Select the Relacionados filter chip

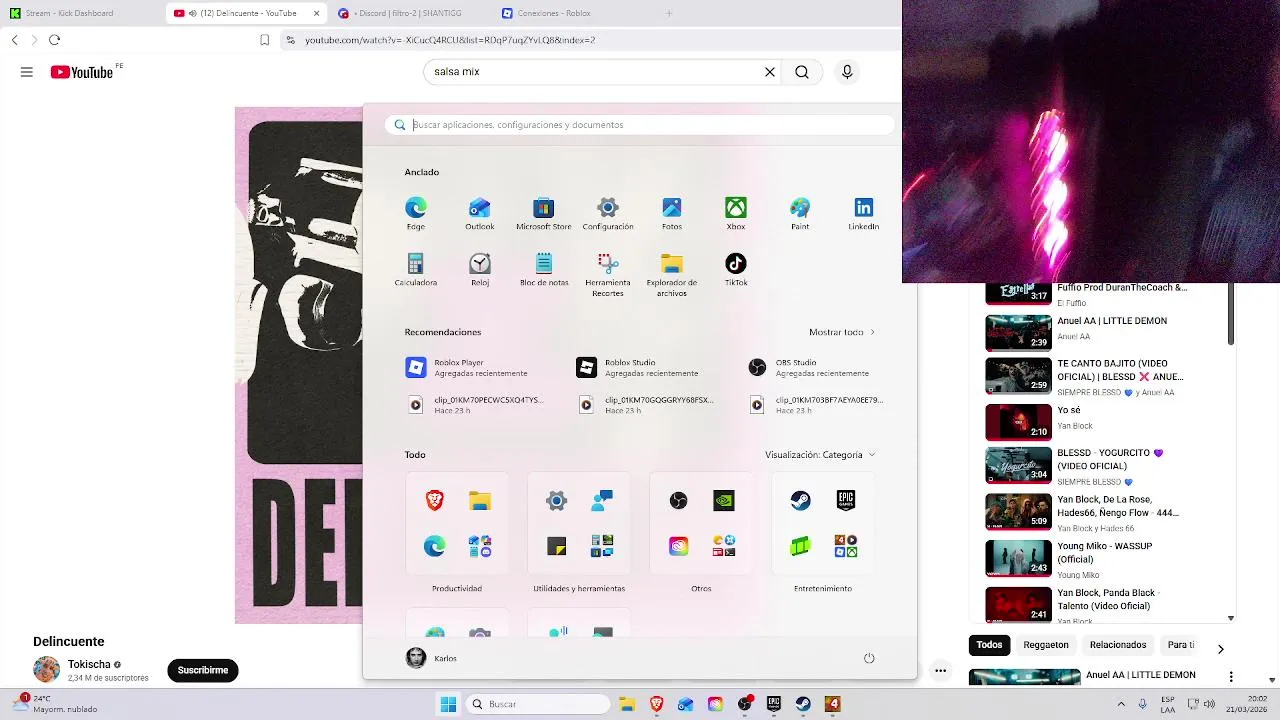click(1118, 645)
